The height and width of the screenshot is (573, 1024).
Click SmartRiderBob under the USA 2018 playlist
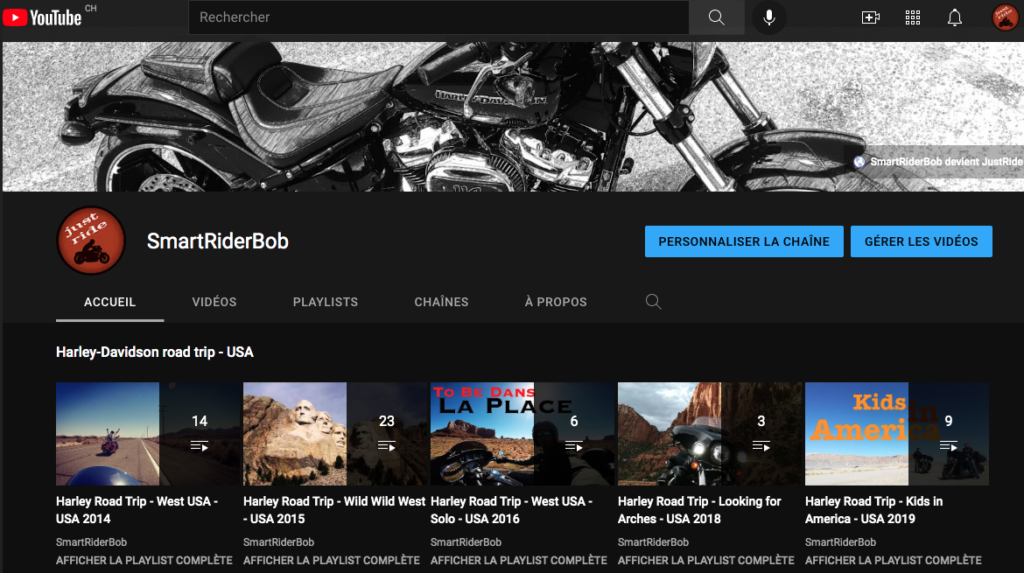pos(653,542)
